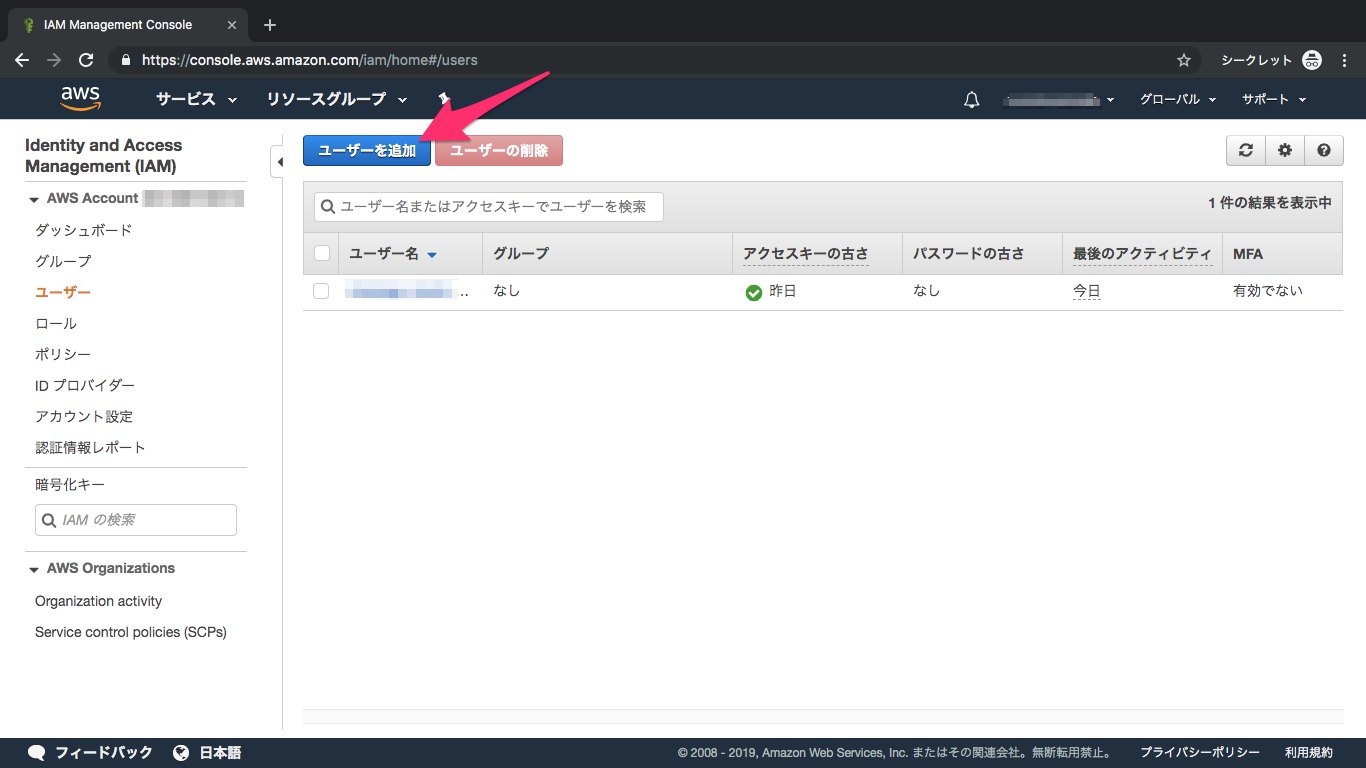Focus the user search field
The width and height of the screenshot is (1366, 768).
tap(489, 207)
